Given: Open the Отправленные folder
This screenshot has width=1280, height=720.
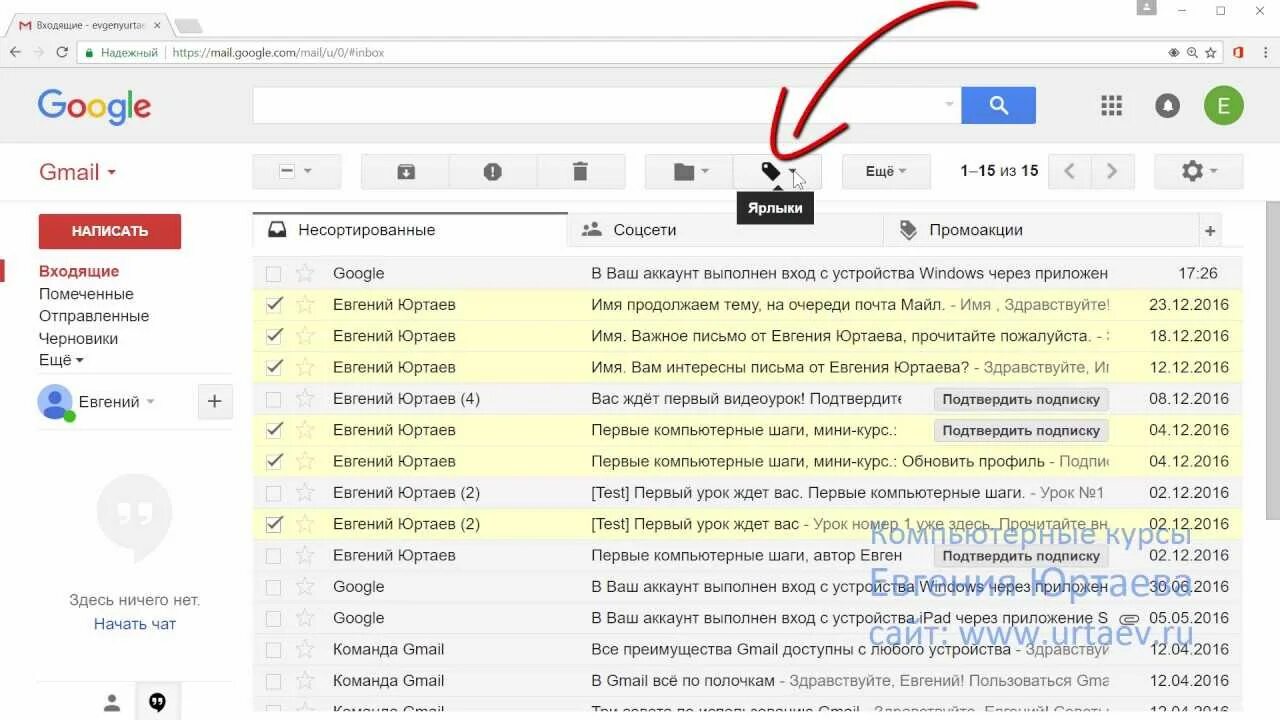Looking at the screenshot, I should (94, 316).
